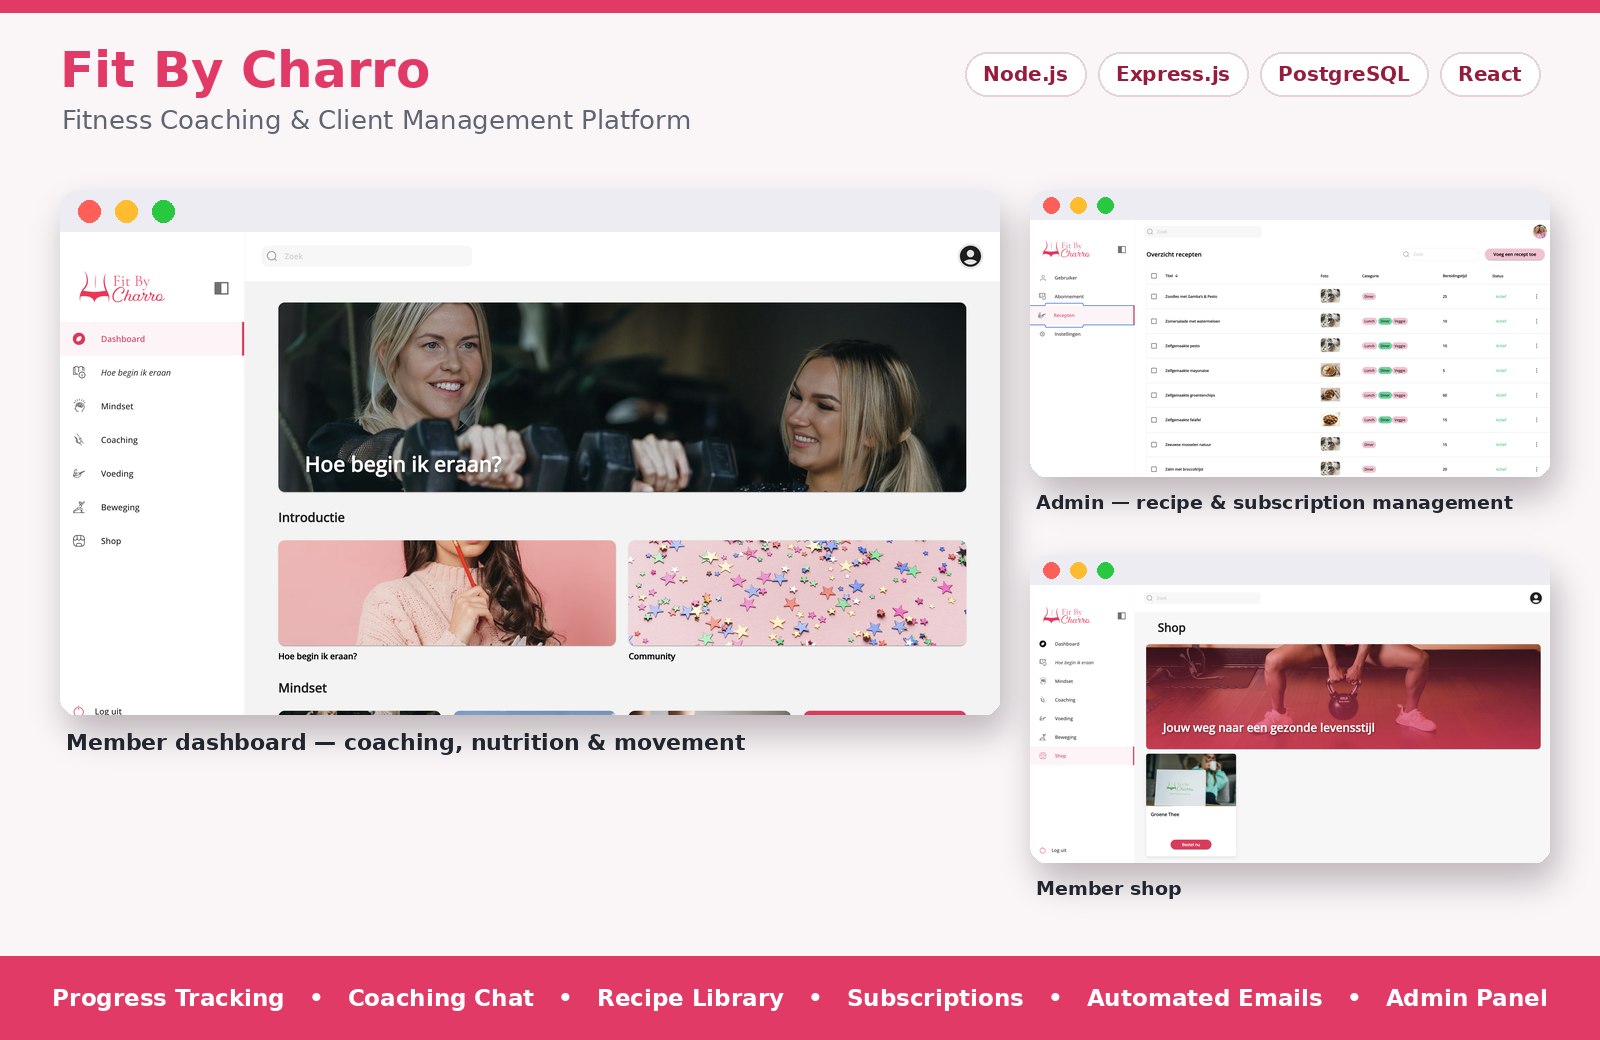This screenshot has height=1040, width=1600.
Task: Click the 'Hoe begin ik eraan' icon in member dashboard sidebar
Action: (79, 372)
